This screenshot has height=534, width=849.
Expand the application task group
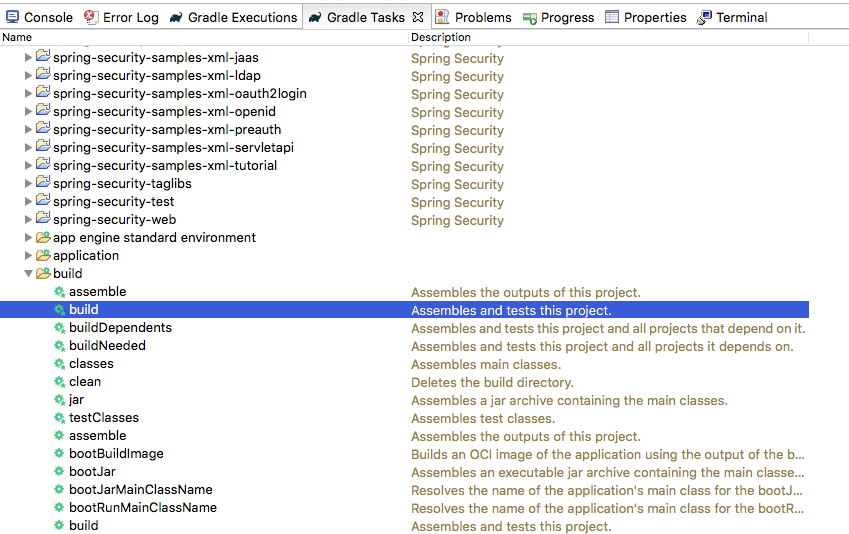tap(29, 256)
